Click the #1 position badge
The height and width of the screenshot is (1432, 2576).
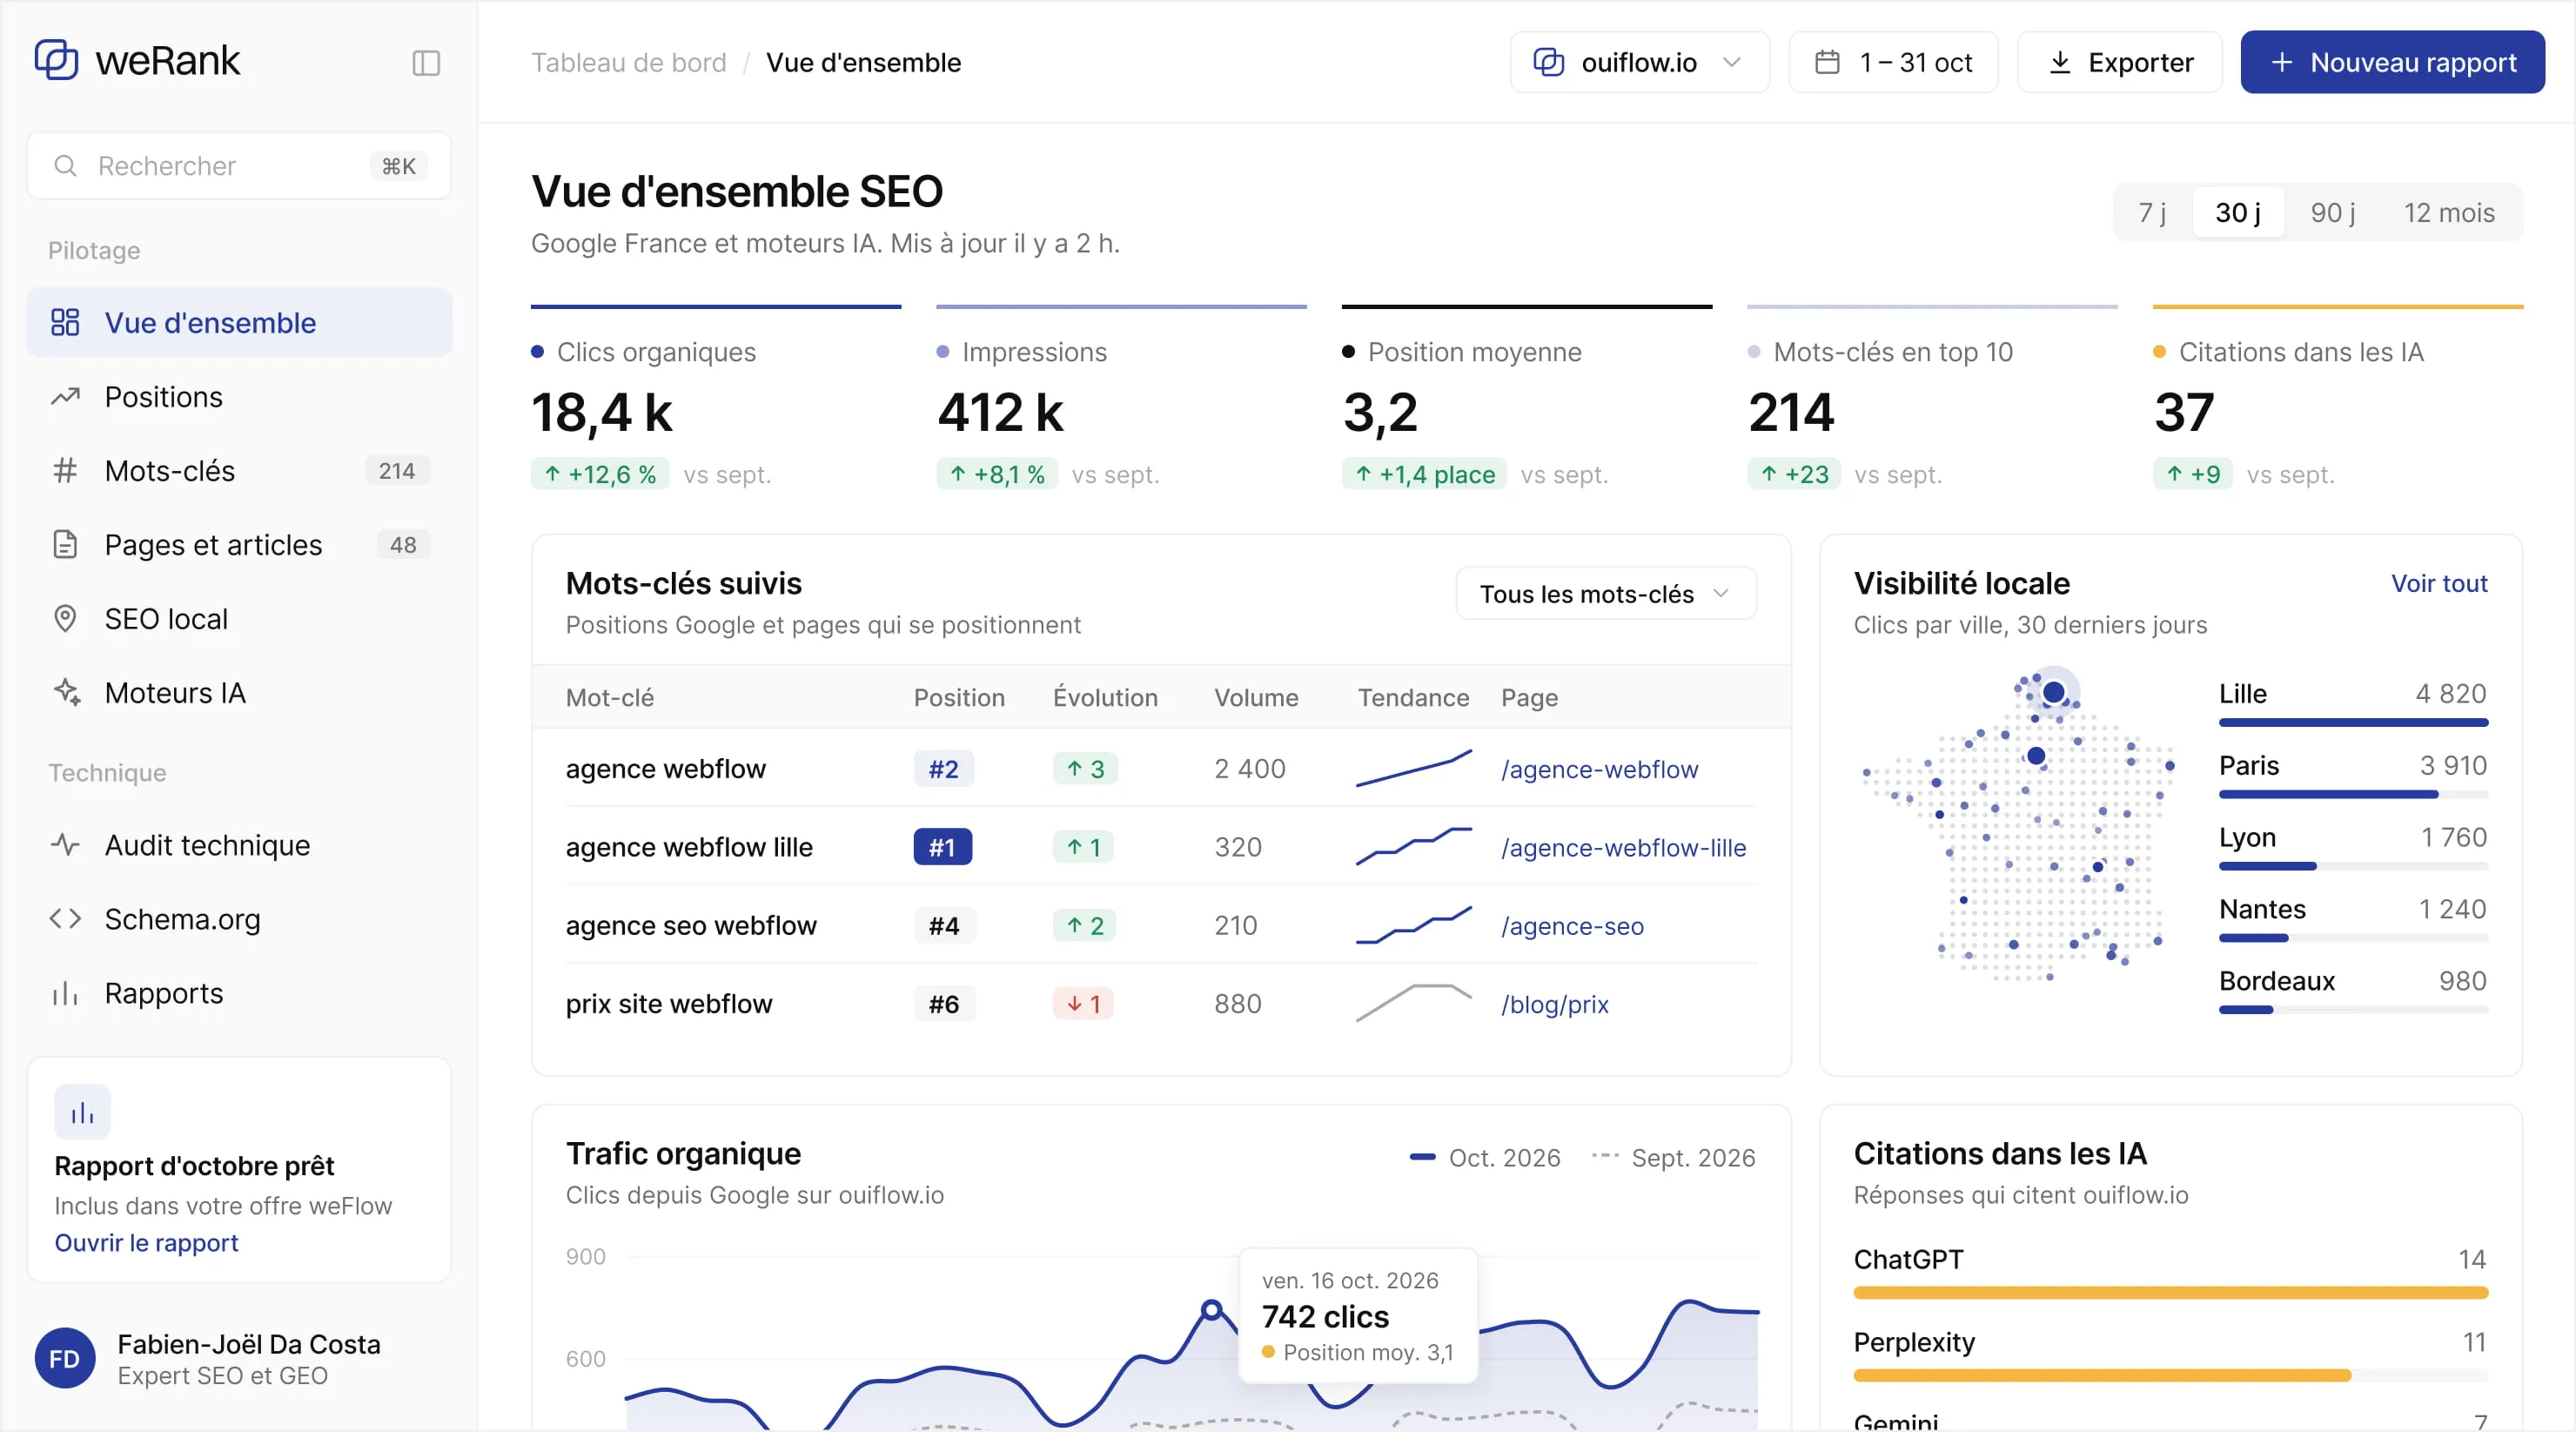tap(942, 847)
